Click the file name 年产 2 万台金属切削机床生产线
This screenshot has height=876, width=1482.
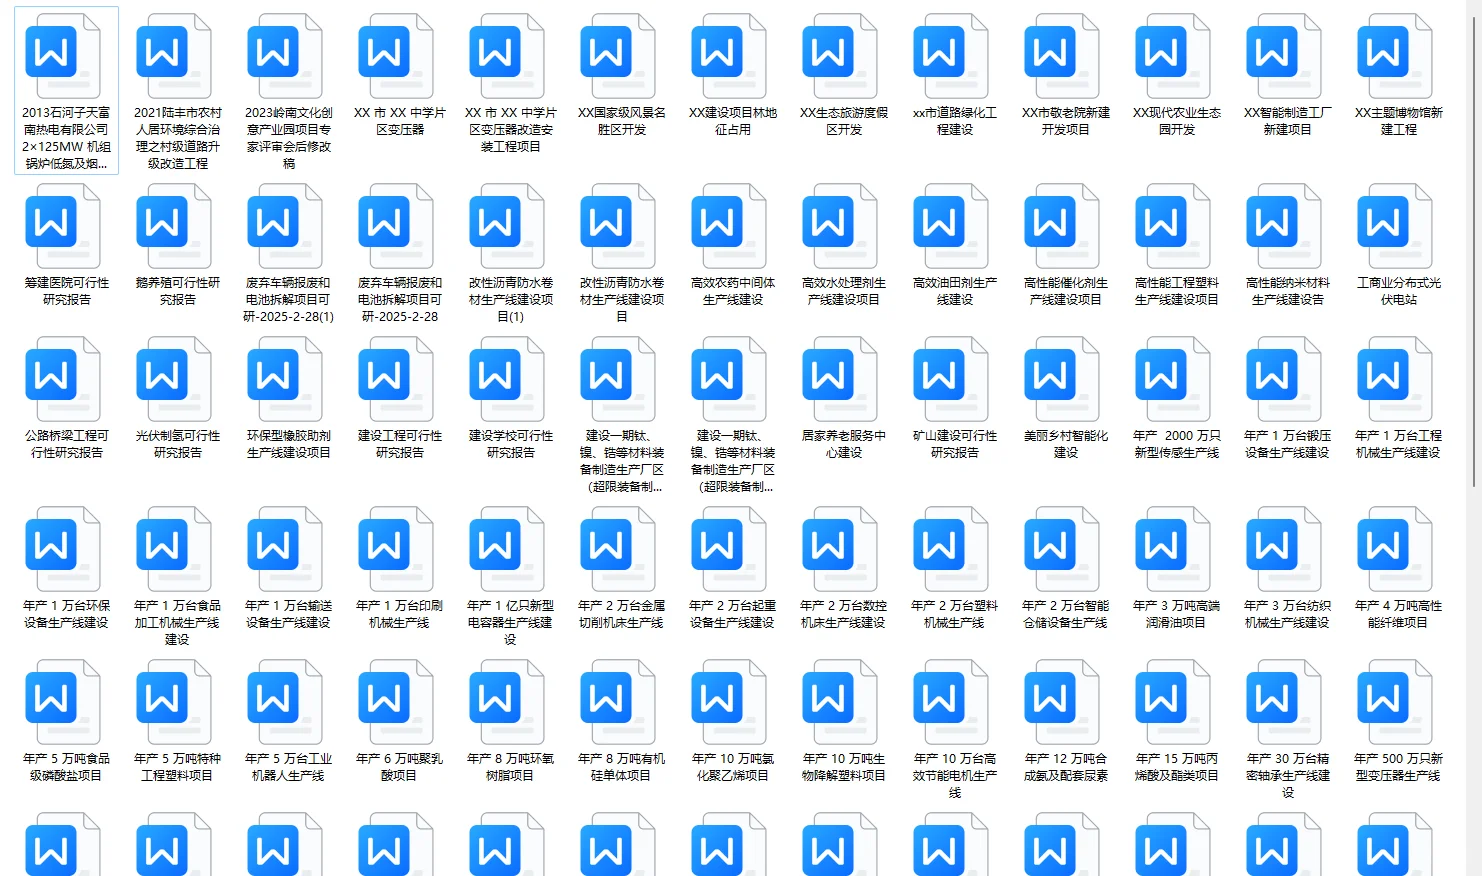click(x=622, y=614)
